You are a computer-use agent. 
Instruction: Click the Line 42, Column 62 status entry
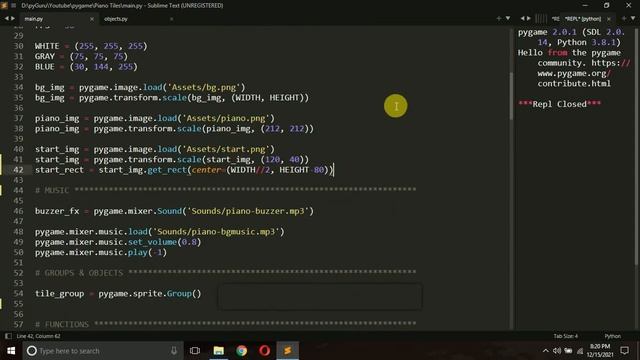[38, 336]
